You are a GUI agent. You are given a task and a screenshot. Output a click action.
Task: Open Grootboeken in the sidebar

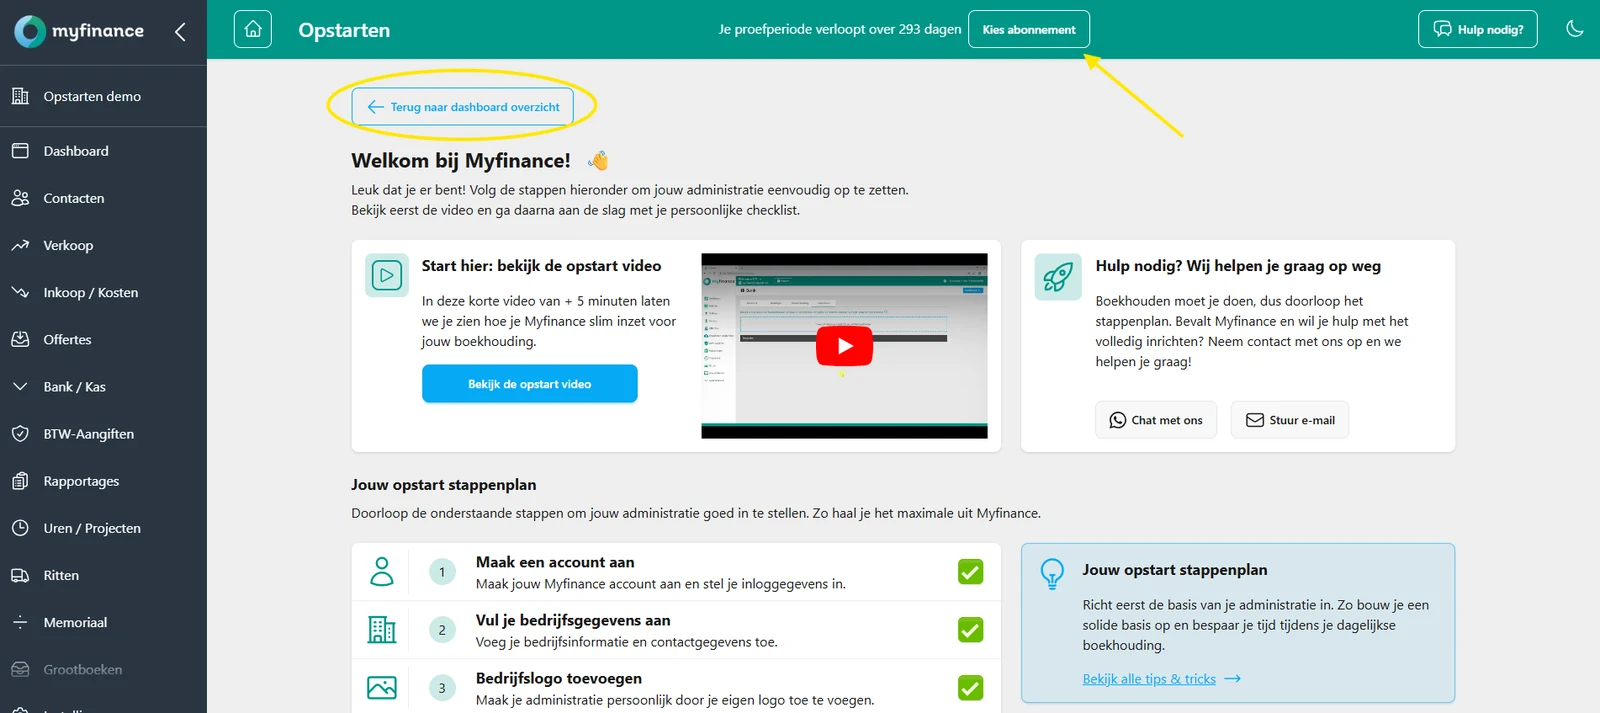[x=104, y=668]
